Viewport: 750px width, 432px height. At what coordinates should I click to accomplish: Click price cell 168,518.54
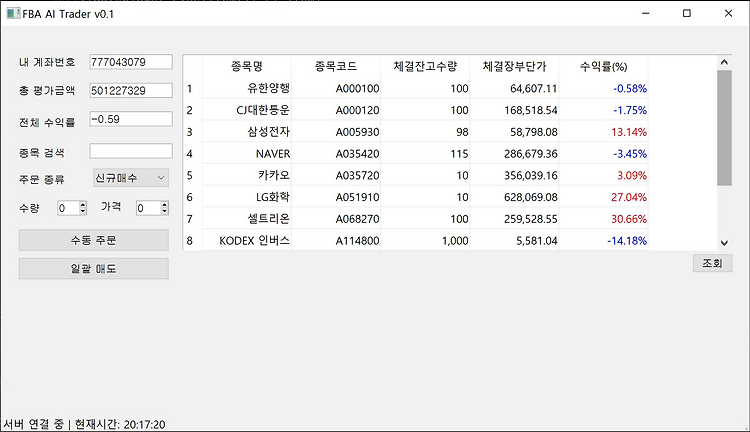point(514,110)
